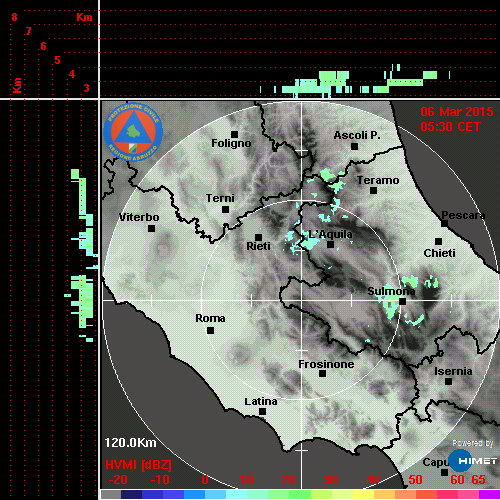The height and width of the screenshot is (500, 500).
Task: Select the Roma city marker square
Action: click(x=210, y=330)
